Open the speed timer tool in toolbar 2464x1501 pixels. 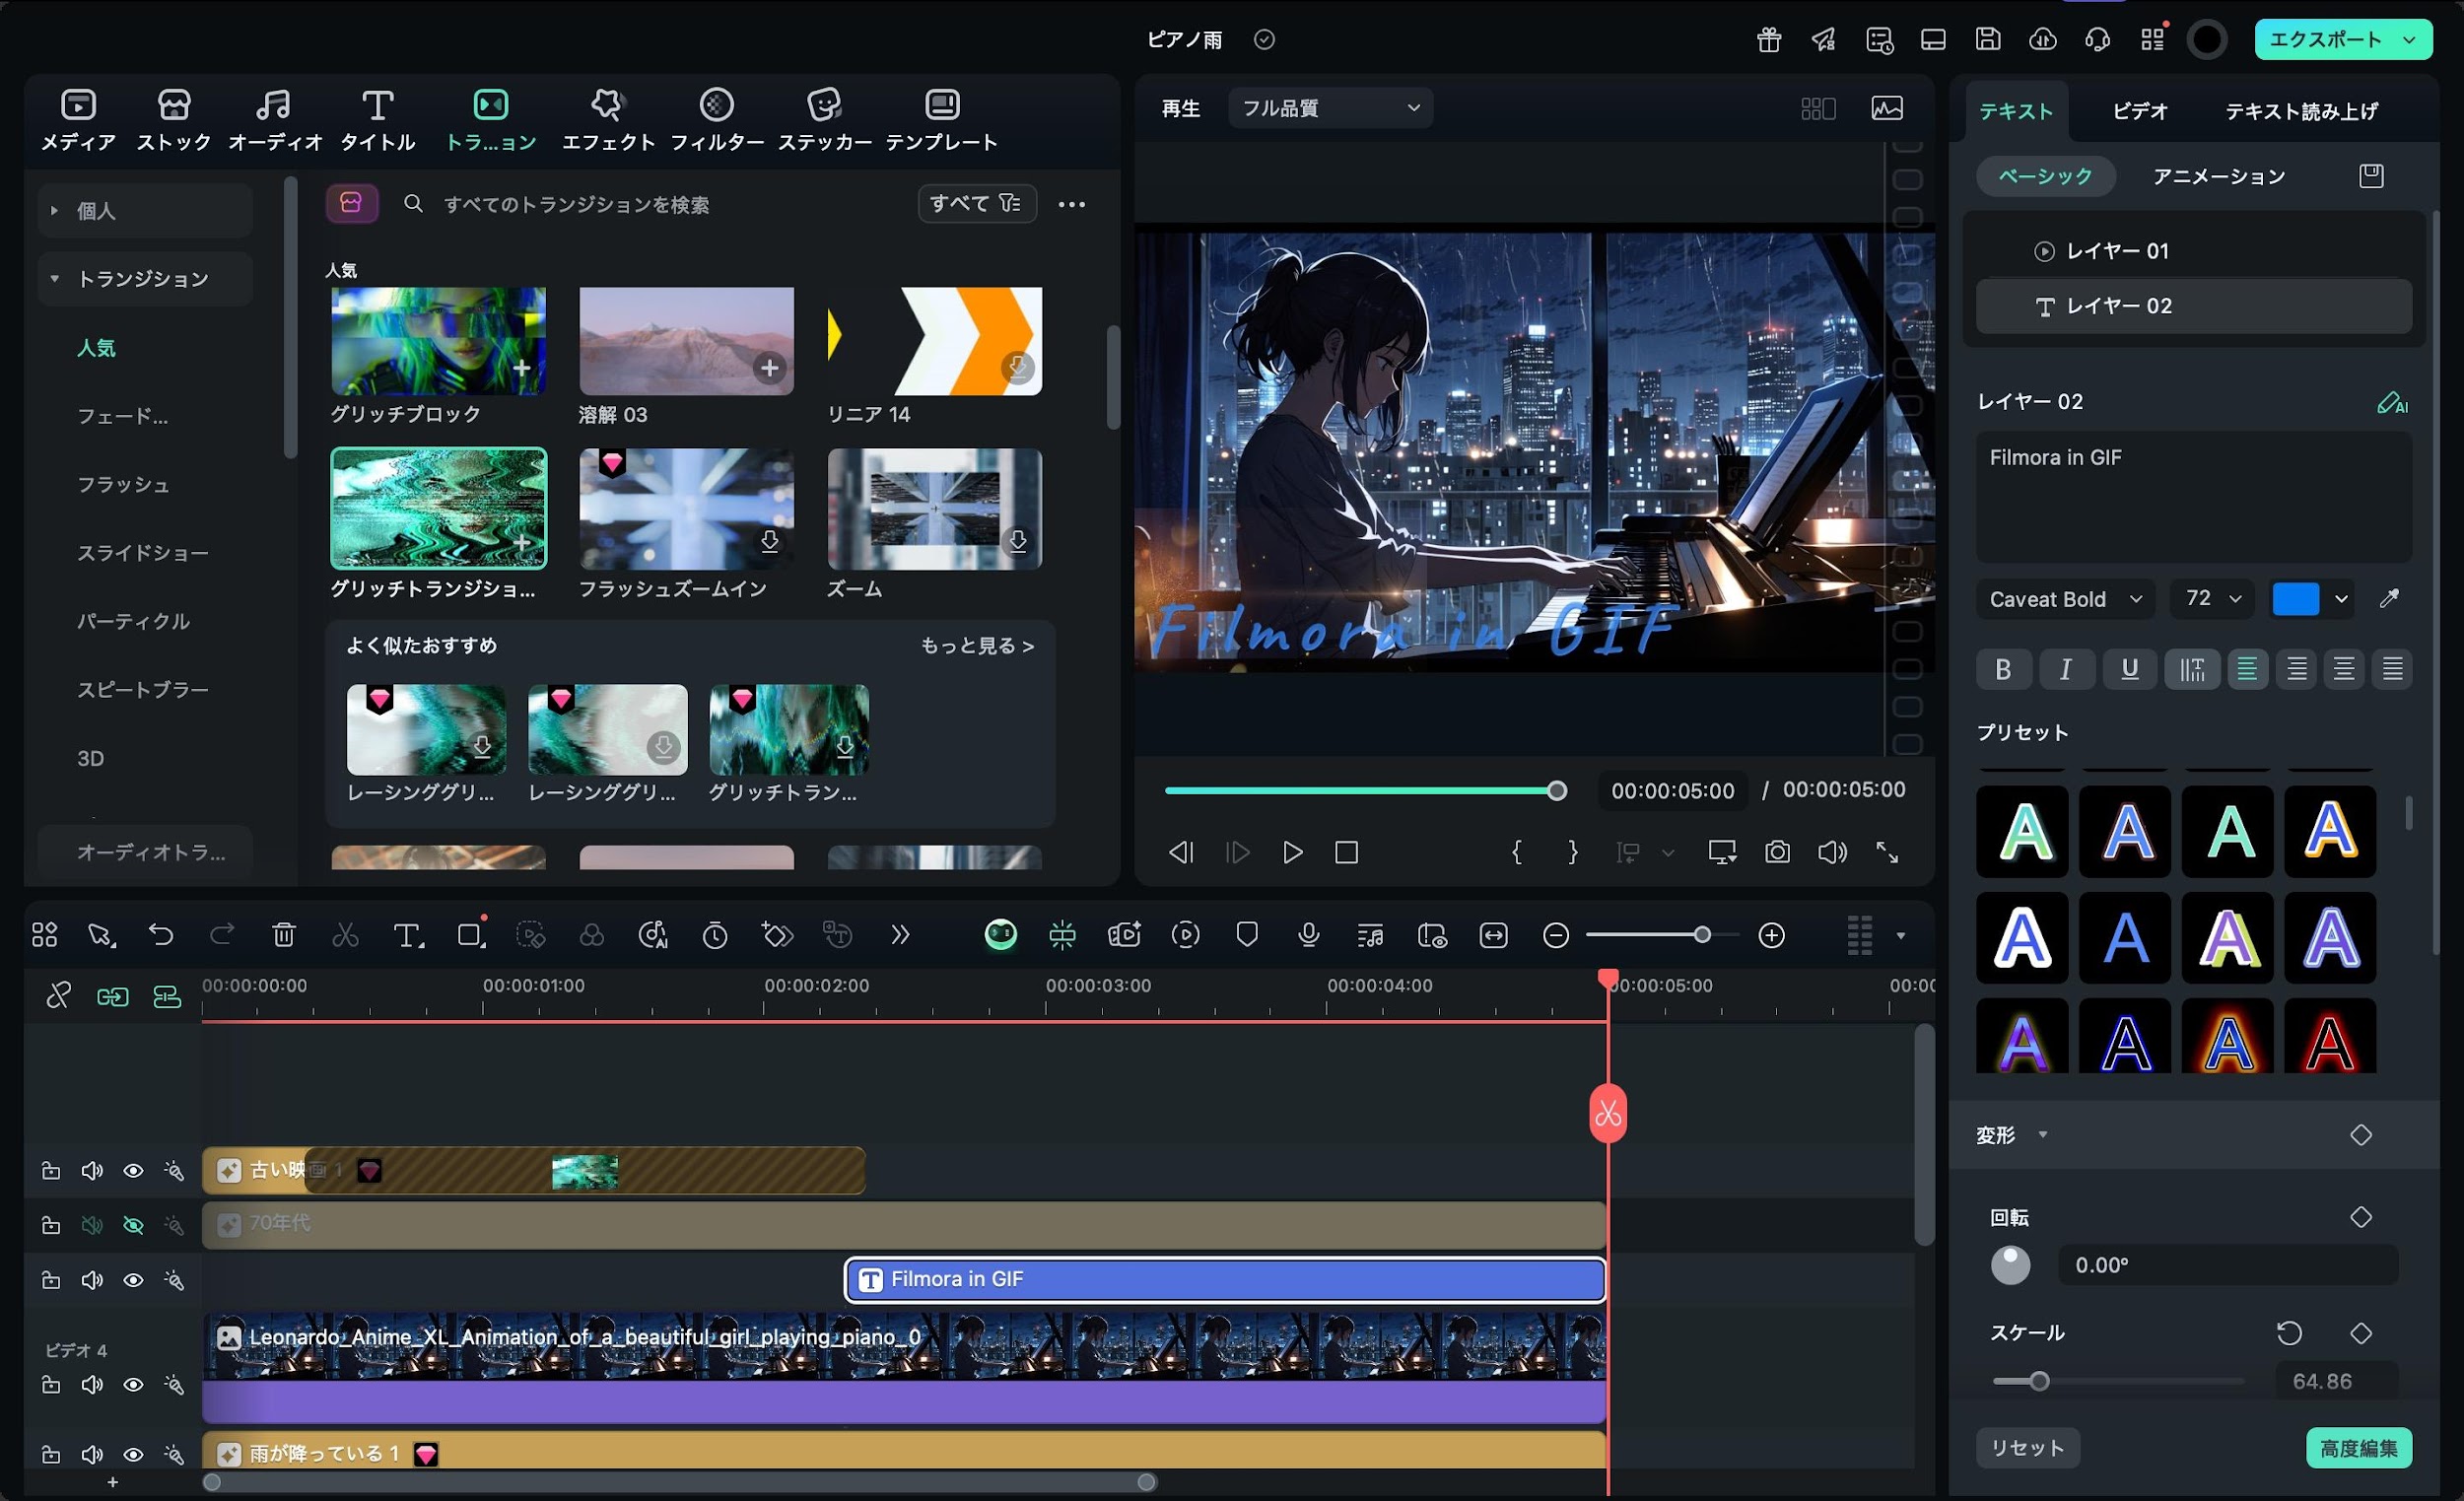point(715,935)
